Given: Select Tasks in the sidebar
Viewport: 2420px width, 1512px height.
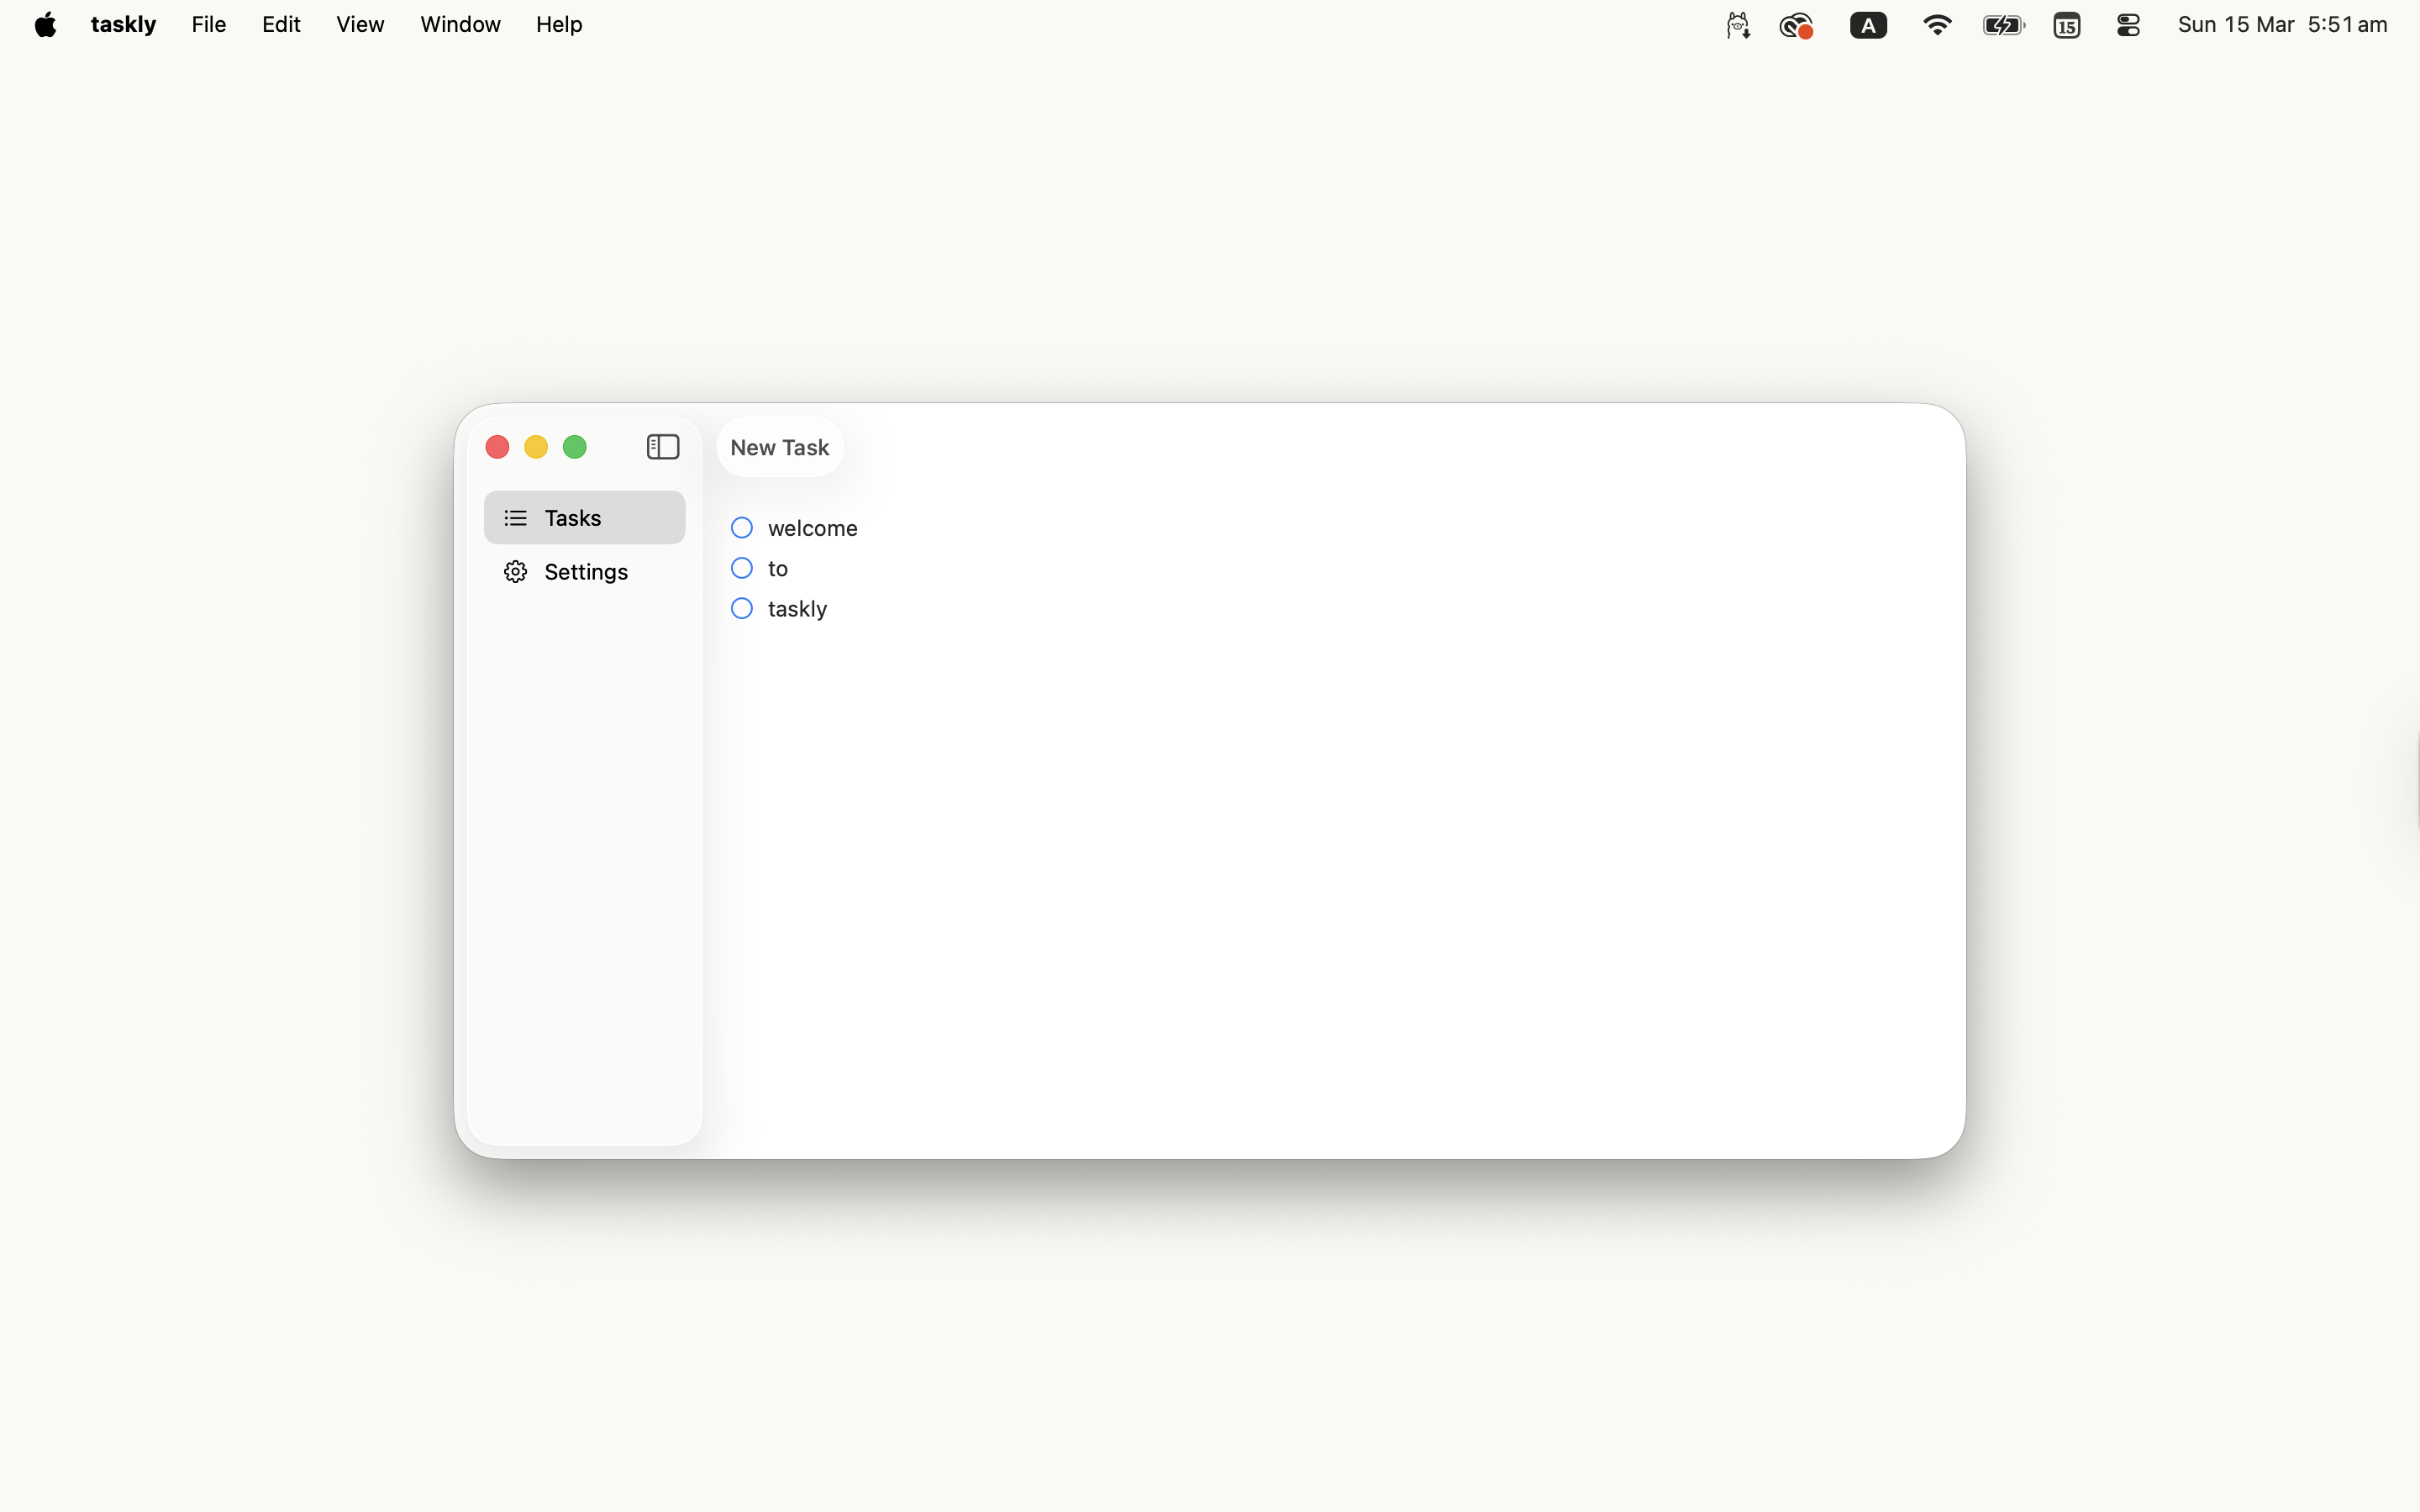Looking at the screenshot, I should [572, 517].
